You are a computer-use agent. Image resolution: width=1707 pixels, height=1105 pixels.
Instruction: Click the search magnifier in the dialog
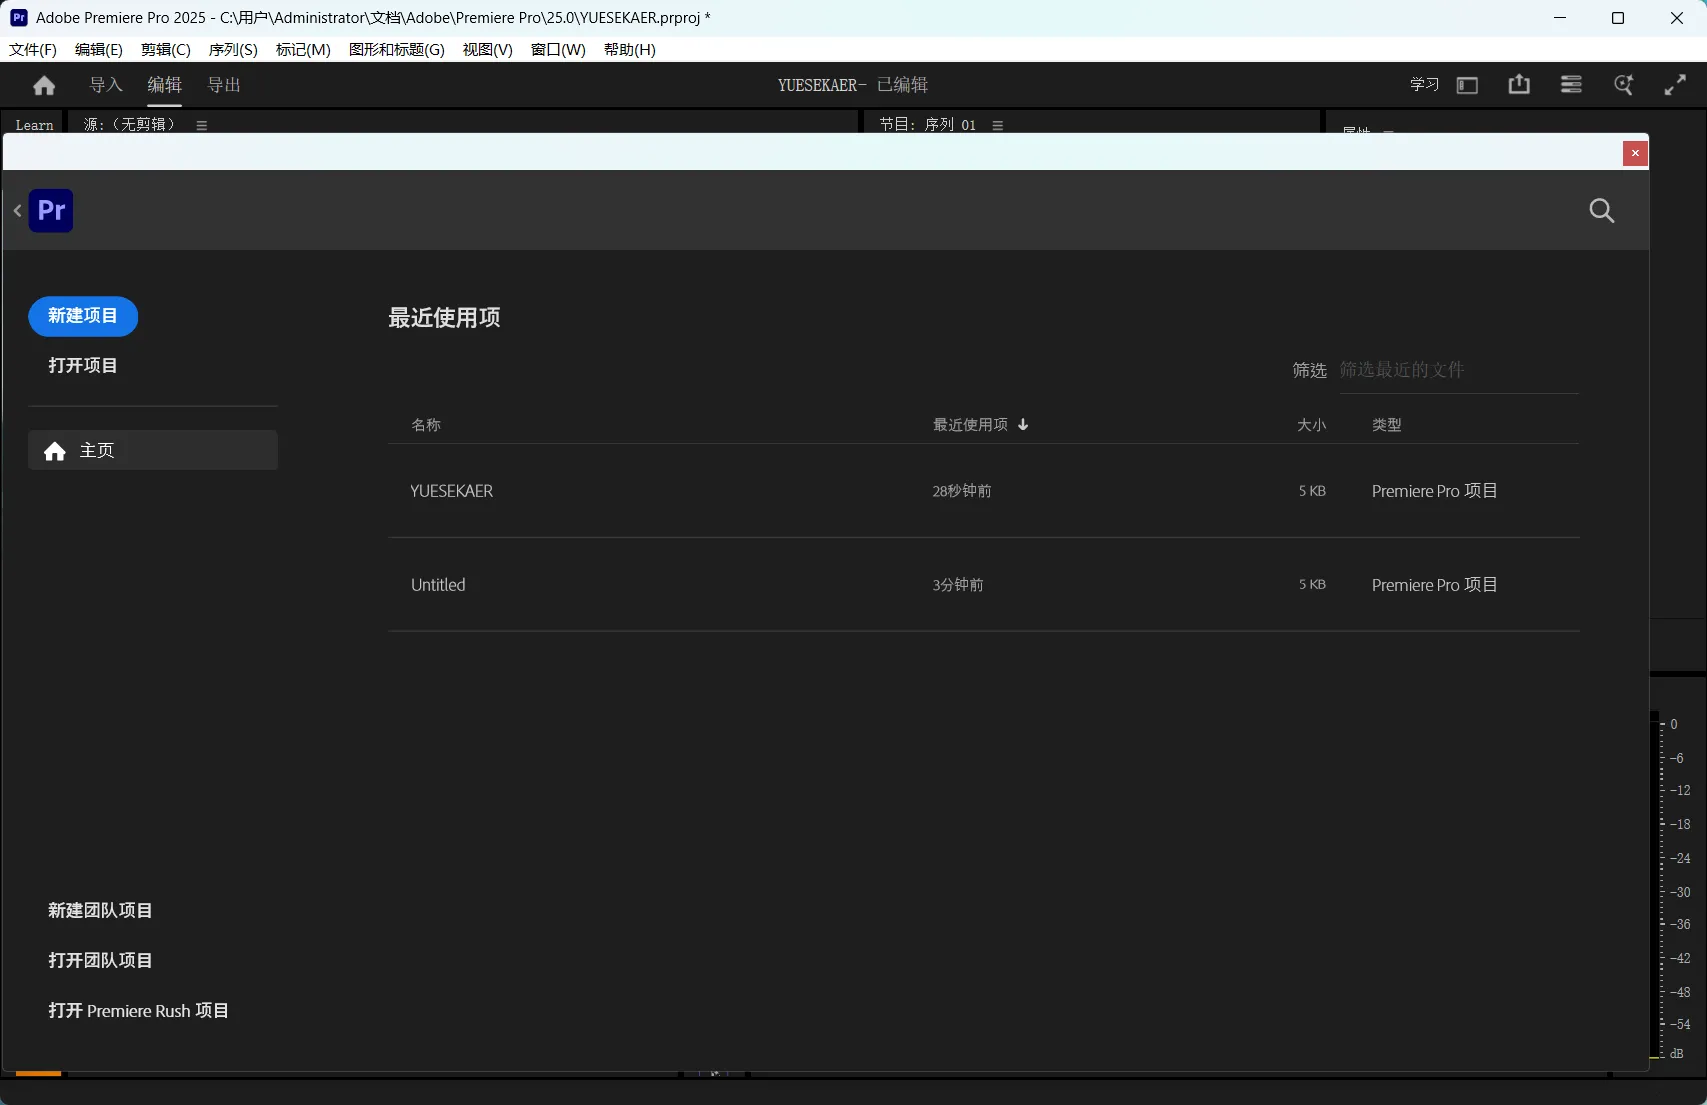[1601, 210]
